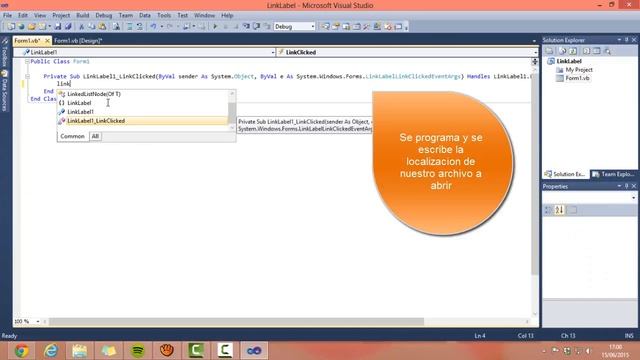This screenshot has height=360, width=640.
Task: Open the File menu
Action: tap(7, 16)
